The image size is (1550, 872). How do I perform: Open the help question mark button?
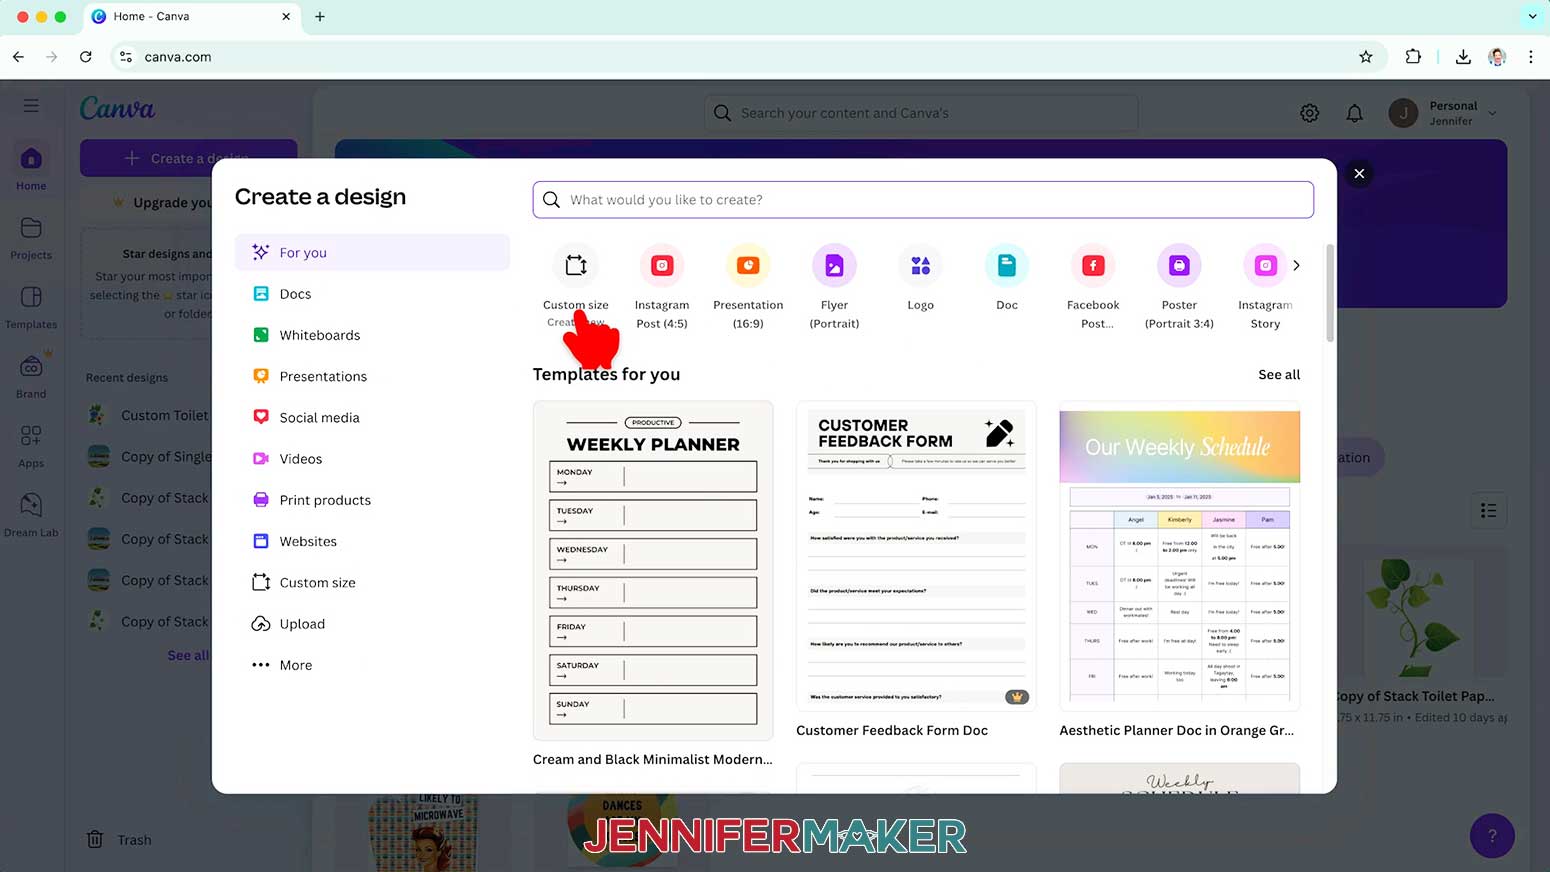[1492, 836]
